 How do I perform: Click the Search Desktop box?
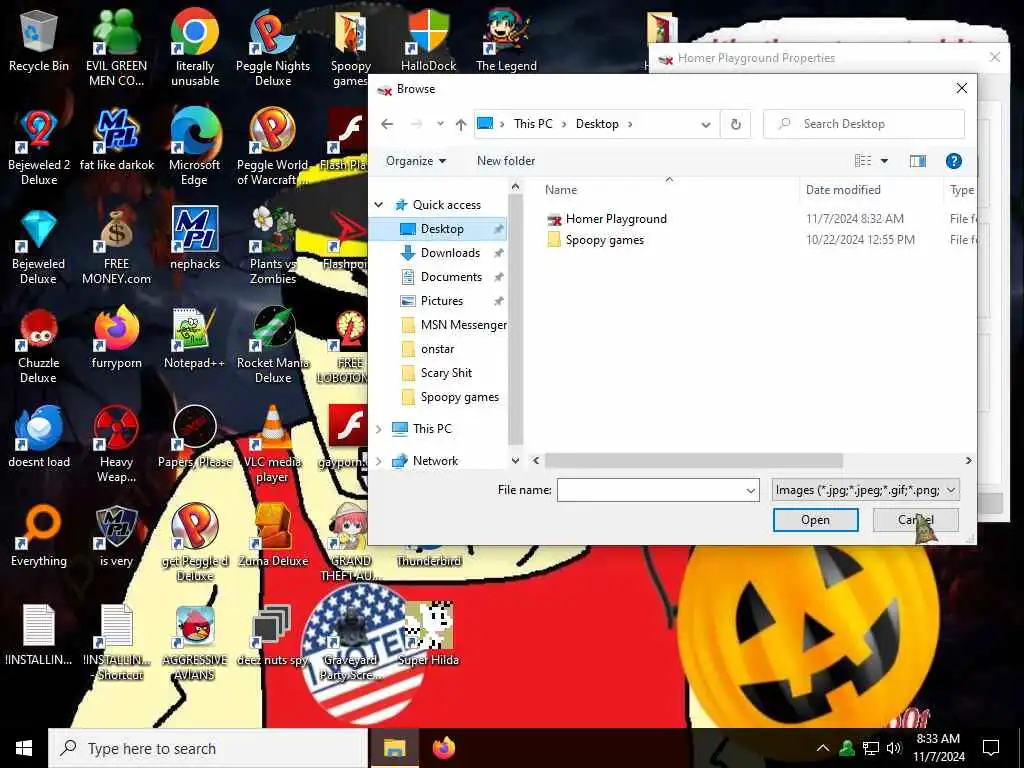coord(863,124)
